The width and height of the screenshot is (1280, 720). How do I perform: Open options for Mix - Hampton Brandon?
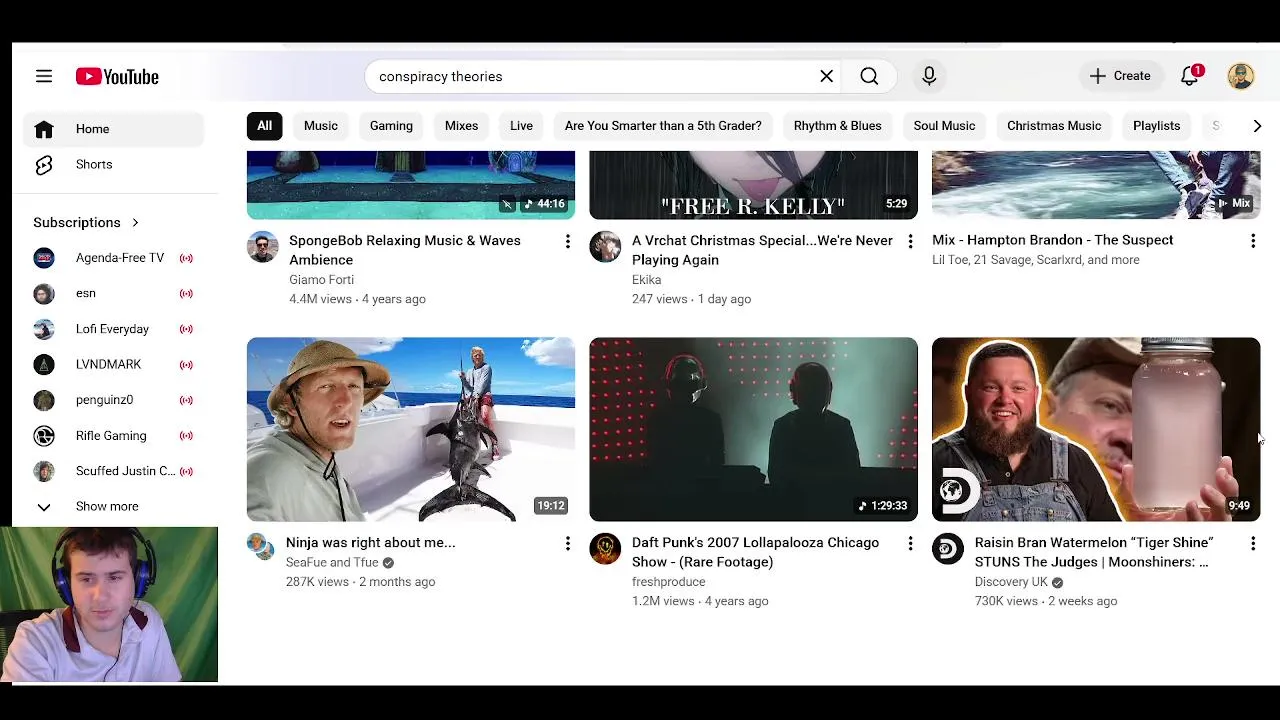coord(1253,241)
